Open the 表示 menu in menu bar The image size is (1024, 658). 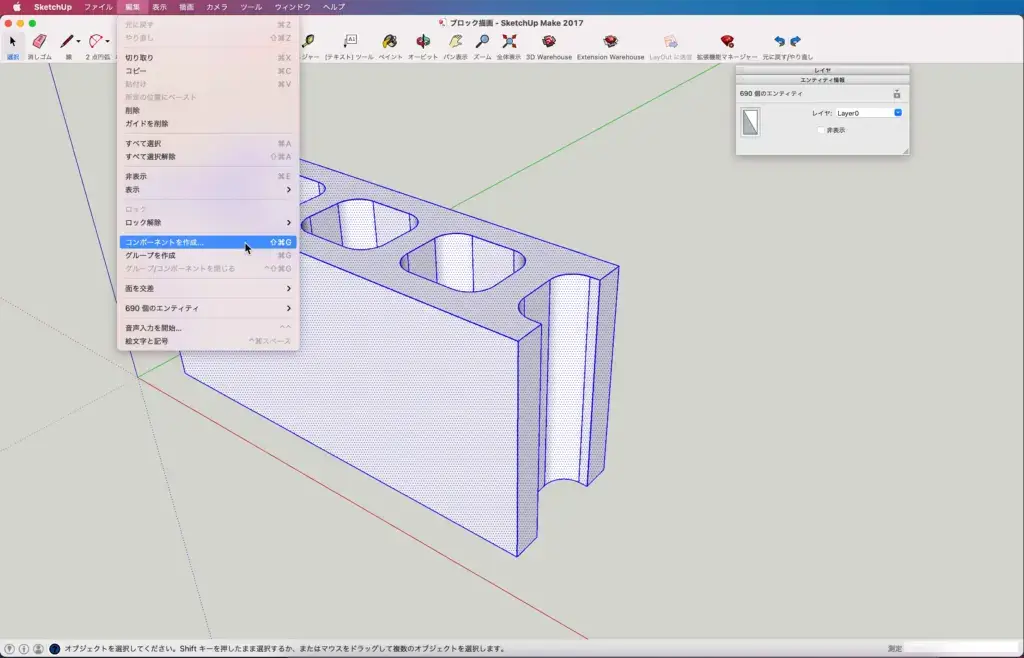(x=159, y=7)
